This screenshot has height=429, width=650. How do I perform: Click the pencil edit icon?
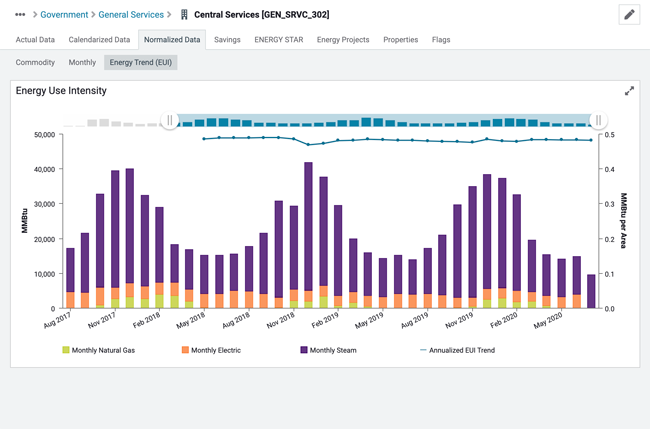coord(629,15)
